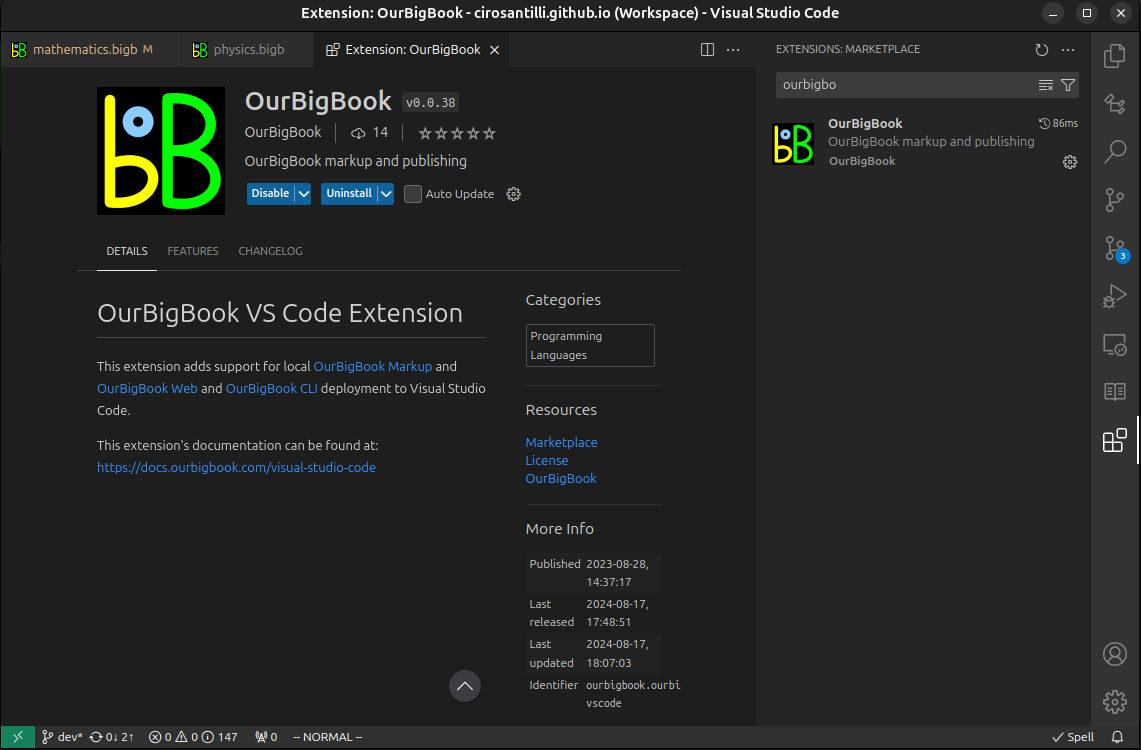Click the gear on the OurBigBook list entry
The image size is (1141, 750).
tap(1069, 162)
